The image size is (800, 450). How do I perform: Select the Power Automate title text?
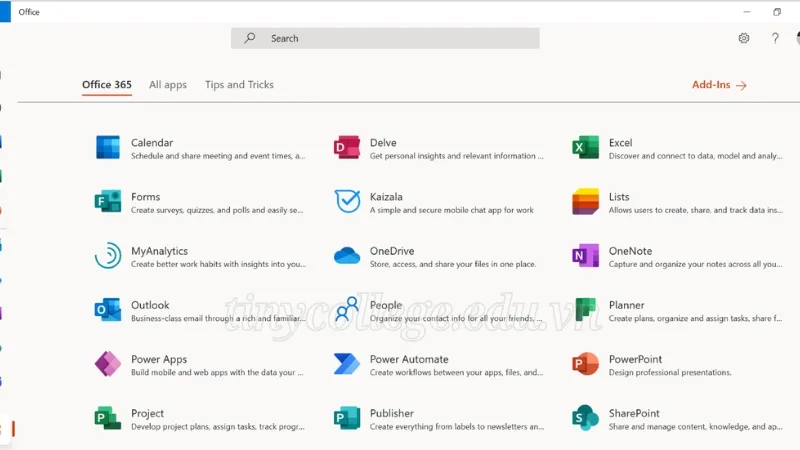pos(409,359)
